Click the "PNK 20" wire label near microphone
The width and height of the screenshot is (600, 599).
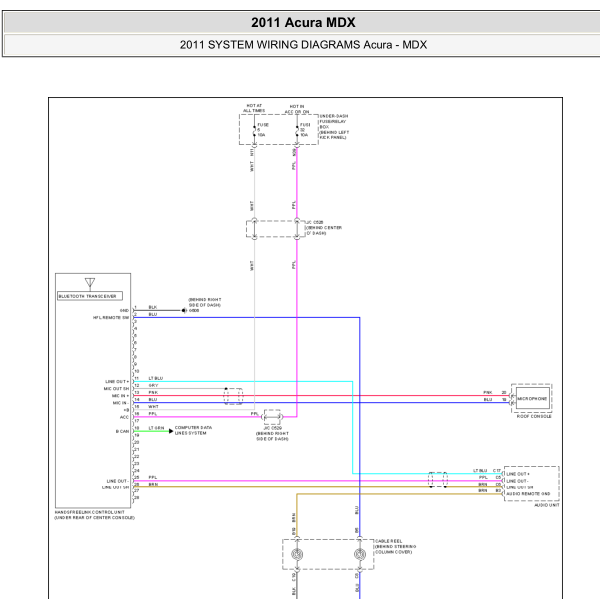[495, 393]
